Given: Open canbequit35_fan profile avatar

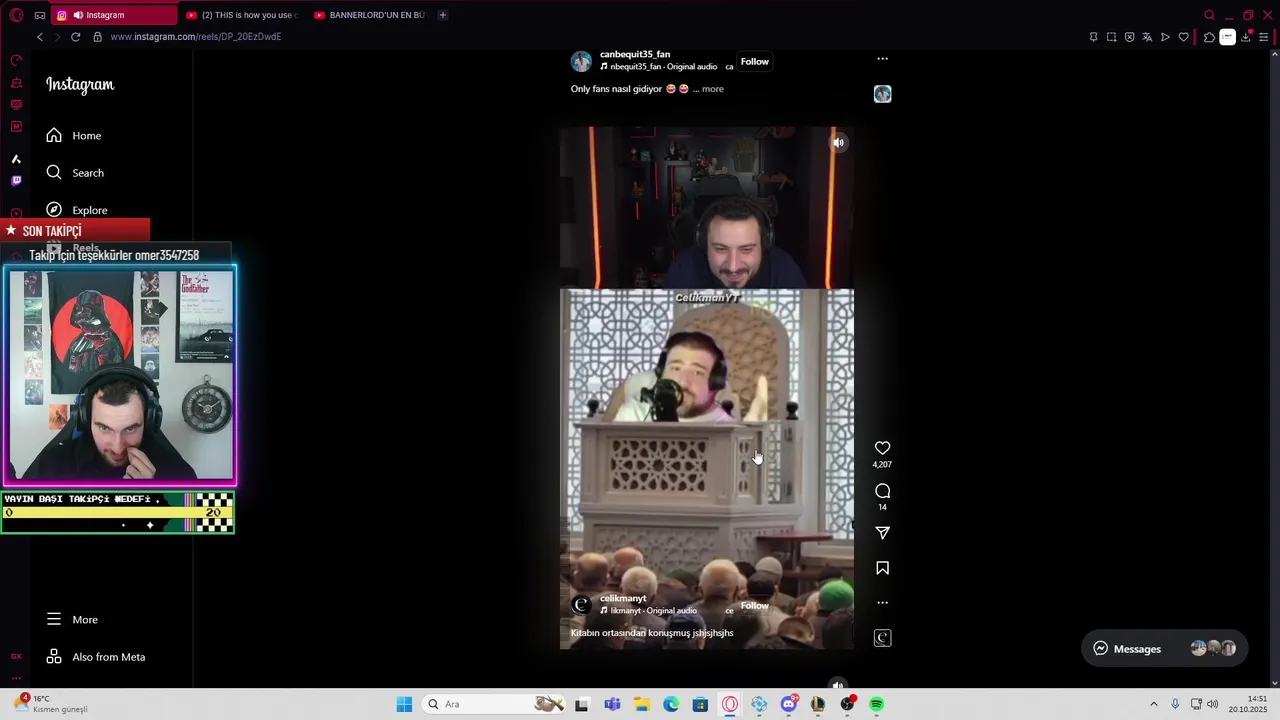Looking at the screenshot, I should point(581,62).
